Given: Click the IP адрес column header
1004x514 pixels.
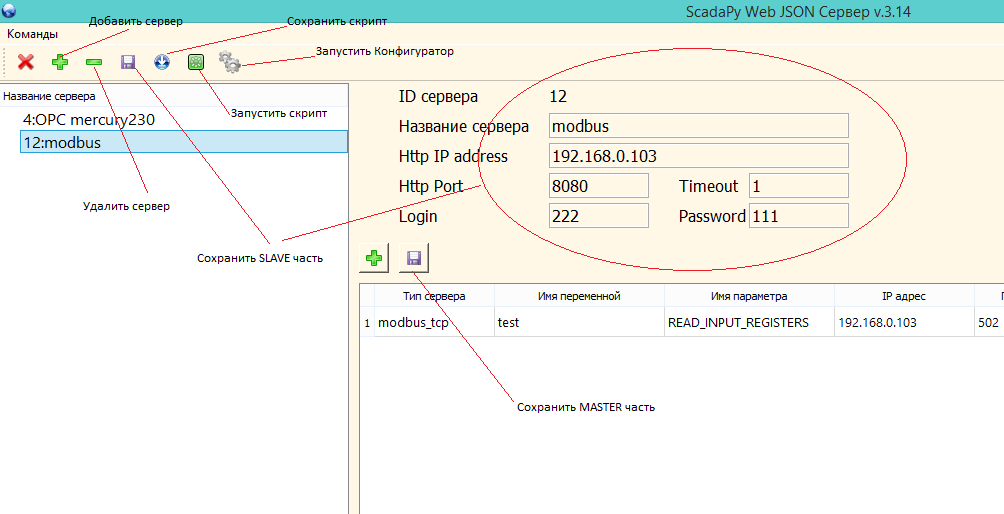Looking at the screenshot, I should point(903,296).
